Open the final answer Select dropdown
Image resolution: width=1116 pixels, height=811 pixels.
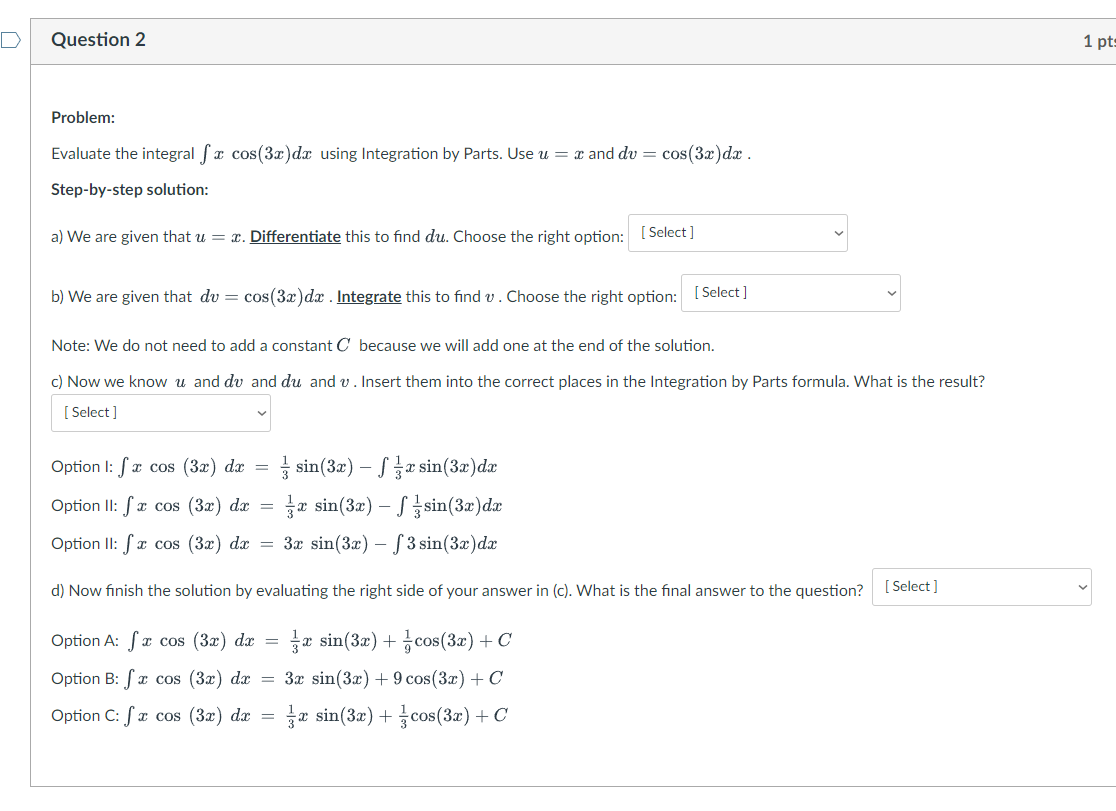point(980,587)
